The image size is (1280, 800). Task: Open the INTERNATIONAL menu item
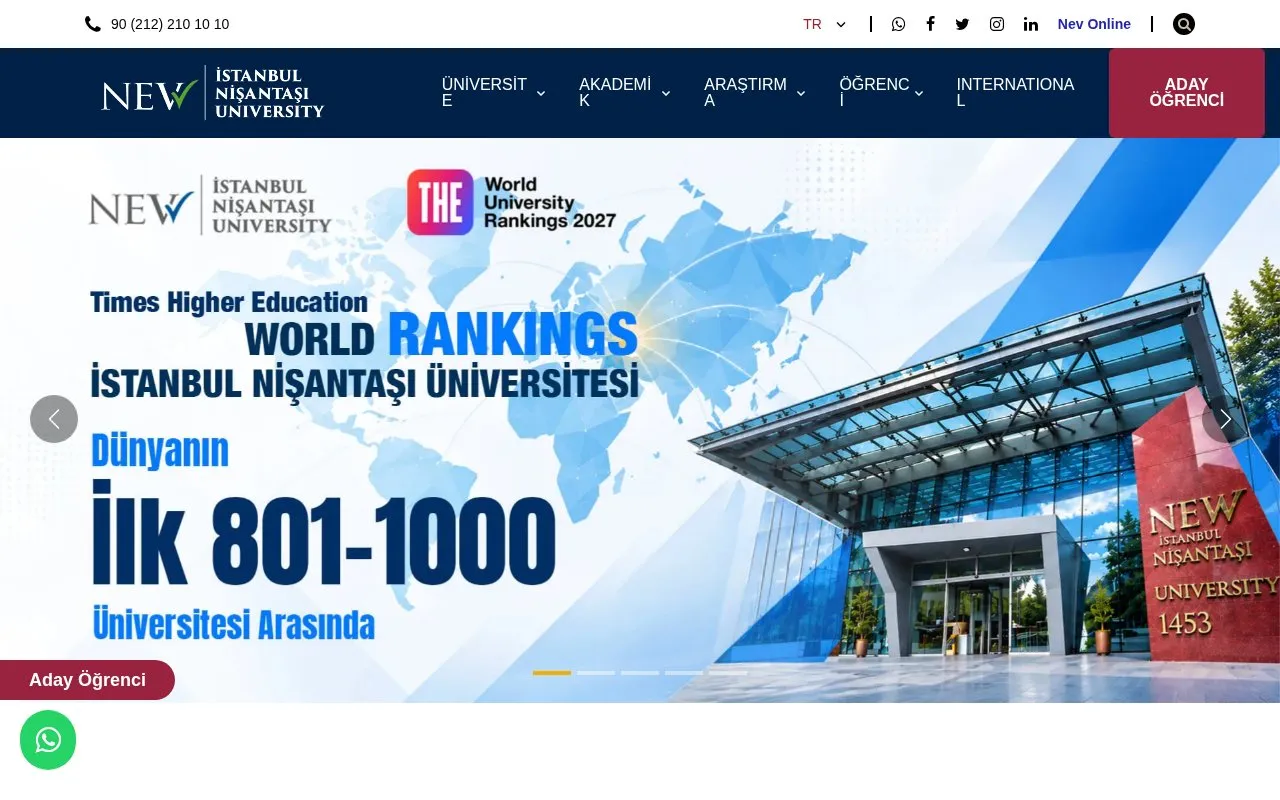tap(1015, 93)
